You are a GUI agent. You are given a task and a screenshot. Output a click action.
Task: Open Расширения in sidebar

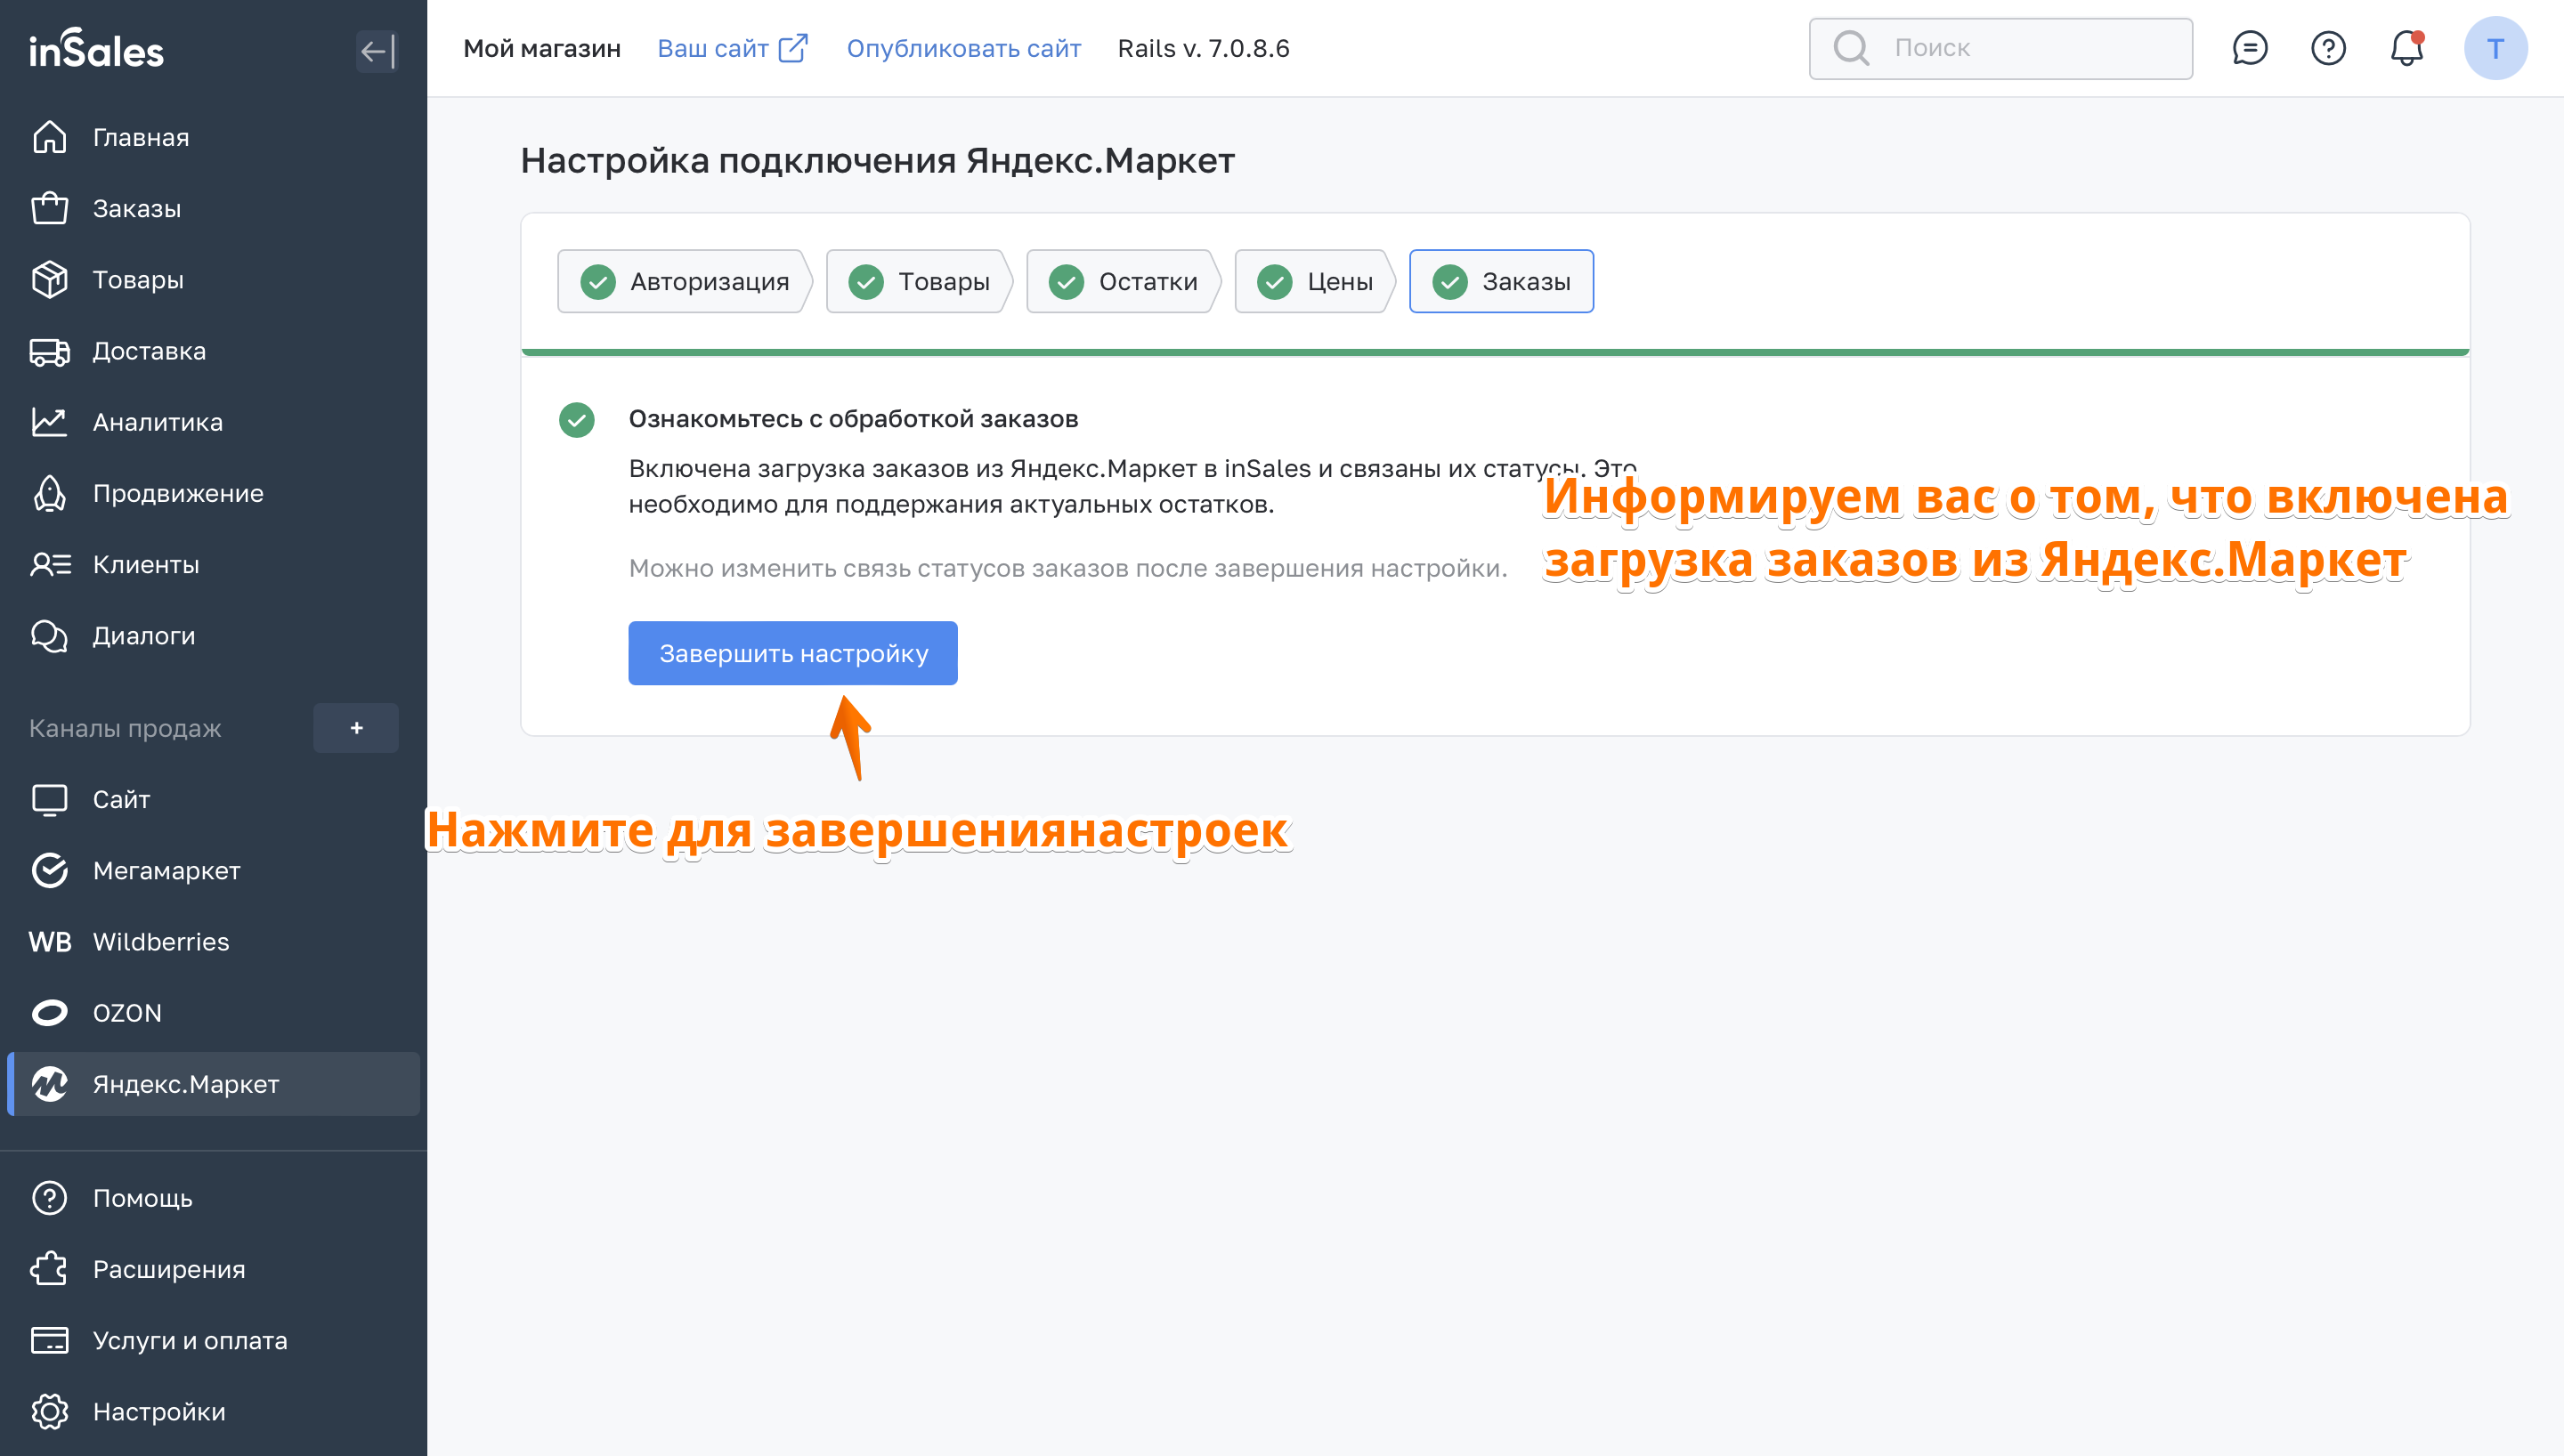point(168,1269)
